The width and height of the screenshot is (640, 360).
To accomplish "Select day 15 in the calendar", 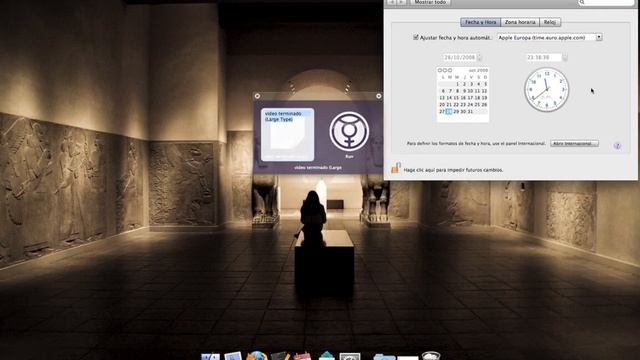I will 456,98.
